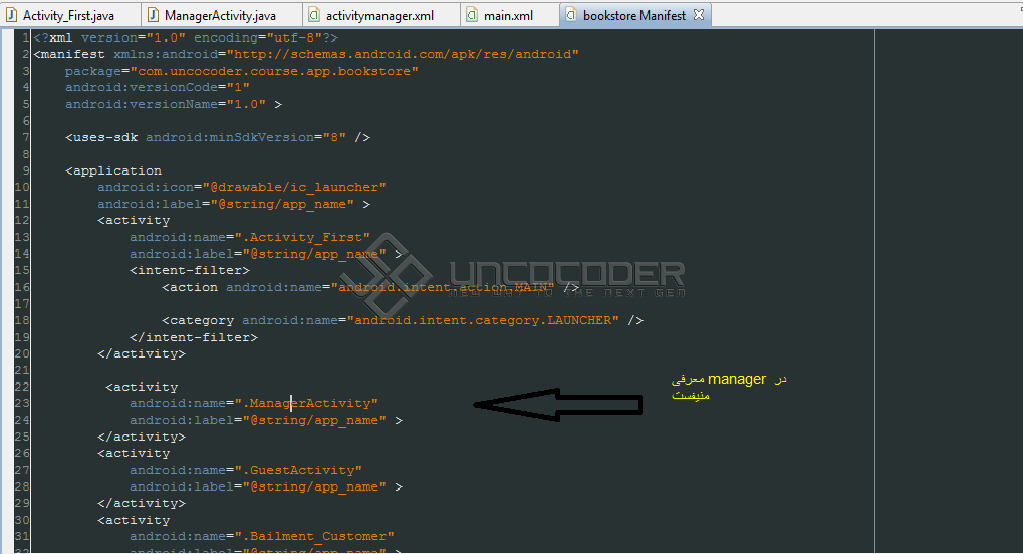
Task: Click the </intent-filter> closing tag
Action: click(194, 337)
